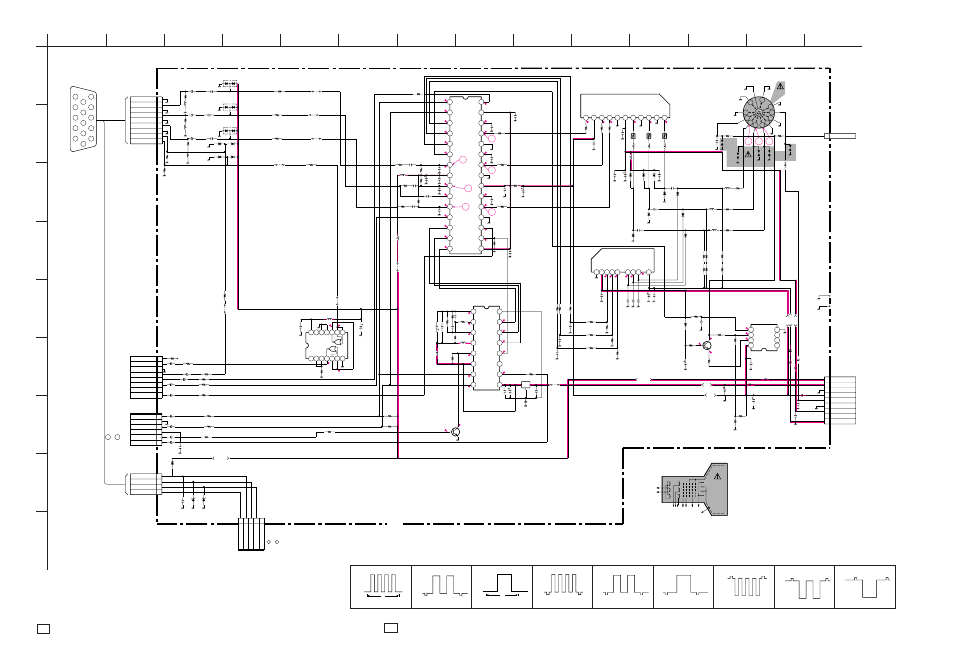Select the bottom connector block below the dashed border
This screenshot has width=954, height=651.
point(251,534)
